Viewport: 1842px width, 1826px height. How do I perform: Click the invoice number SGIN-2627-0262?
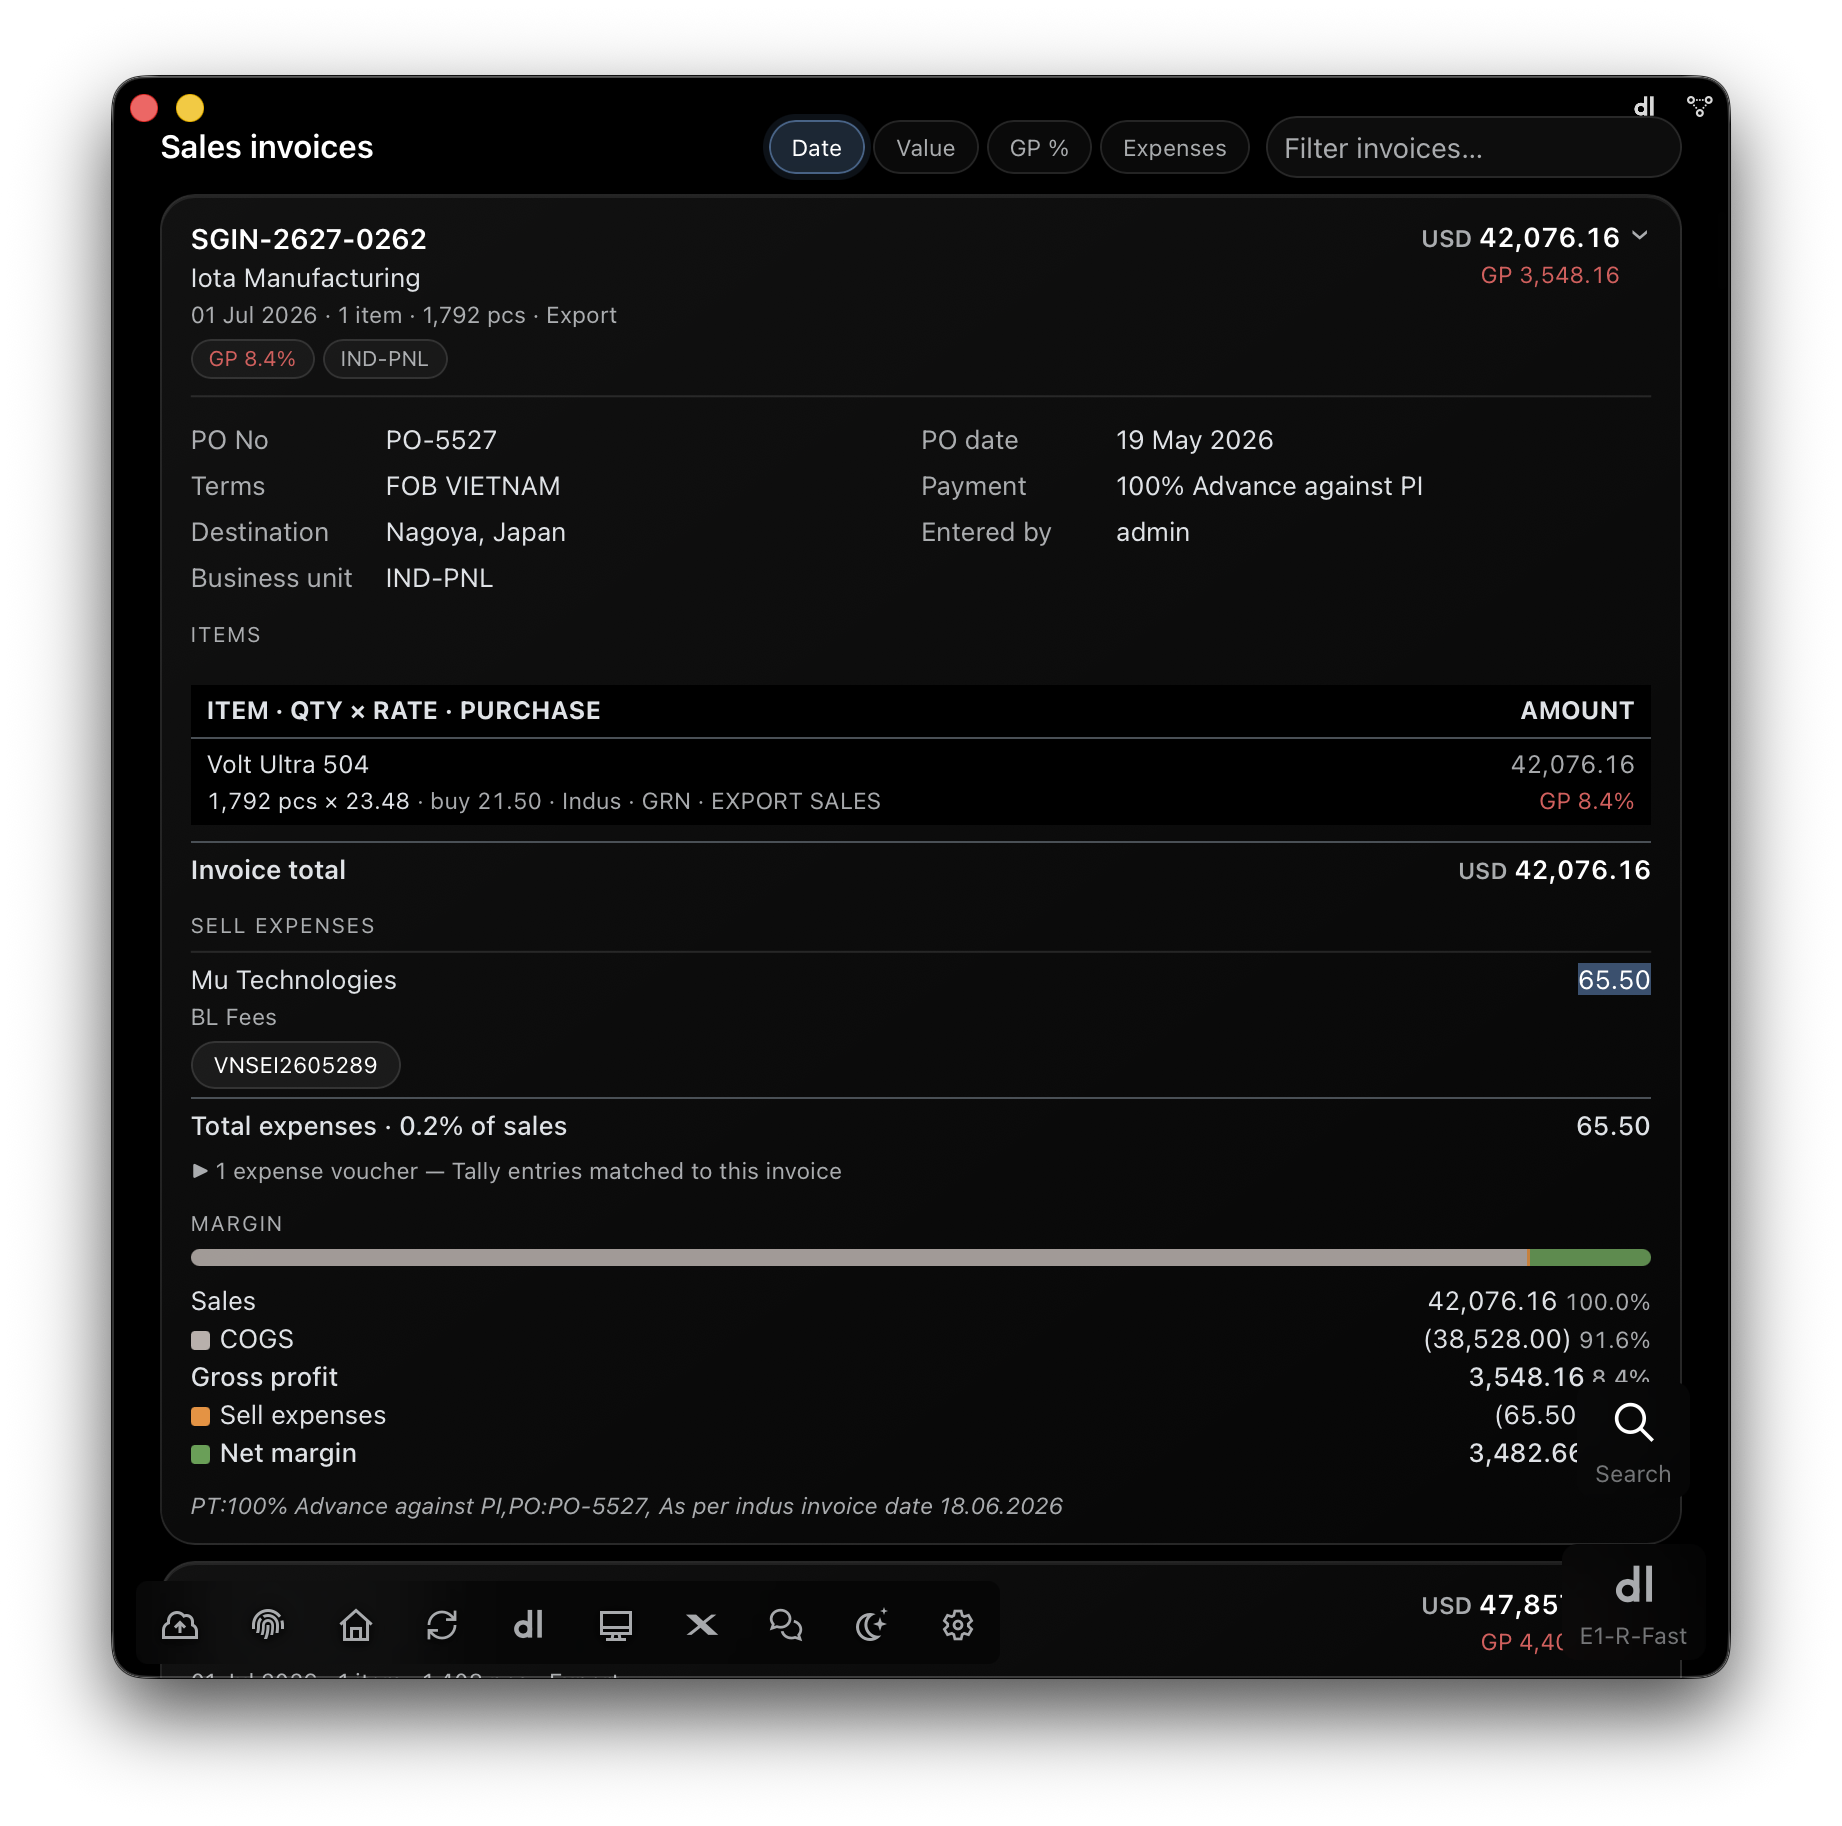pyautogui.click(x=308, y=239)
